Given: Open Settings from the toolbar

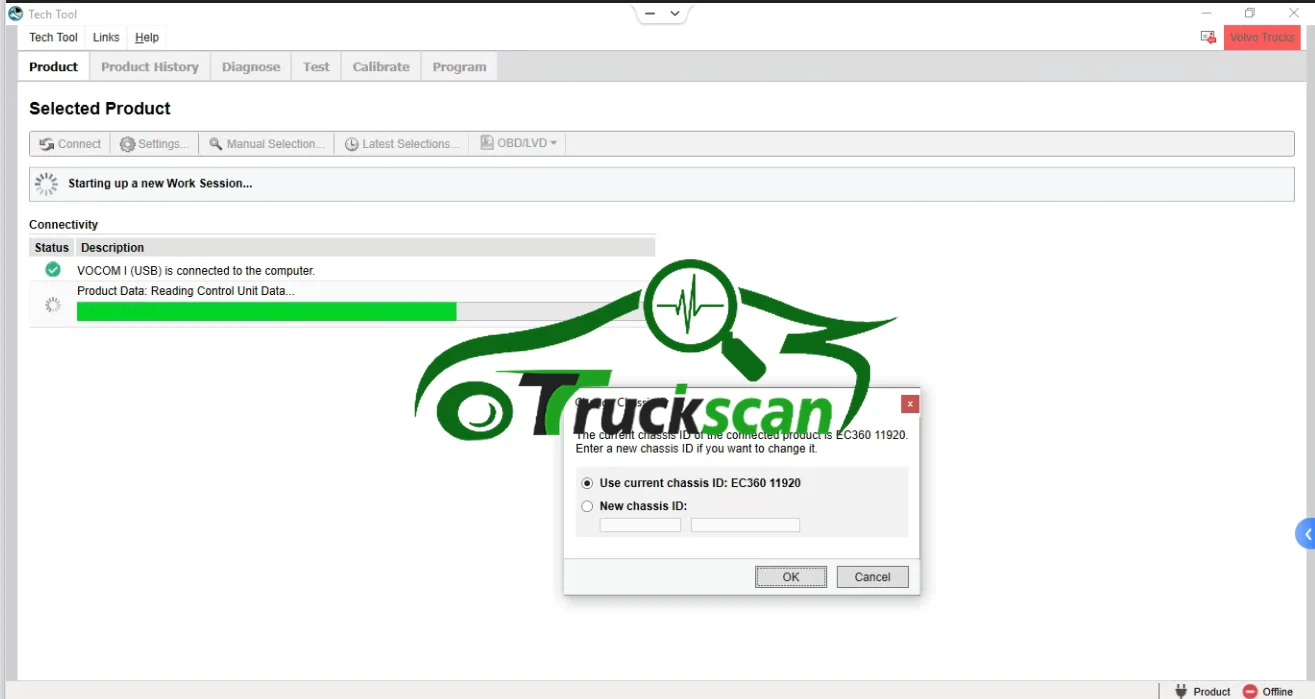Looking at the screenshot, I should [154, 144].
